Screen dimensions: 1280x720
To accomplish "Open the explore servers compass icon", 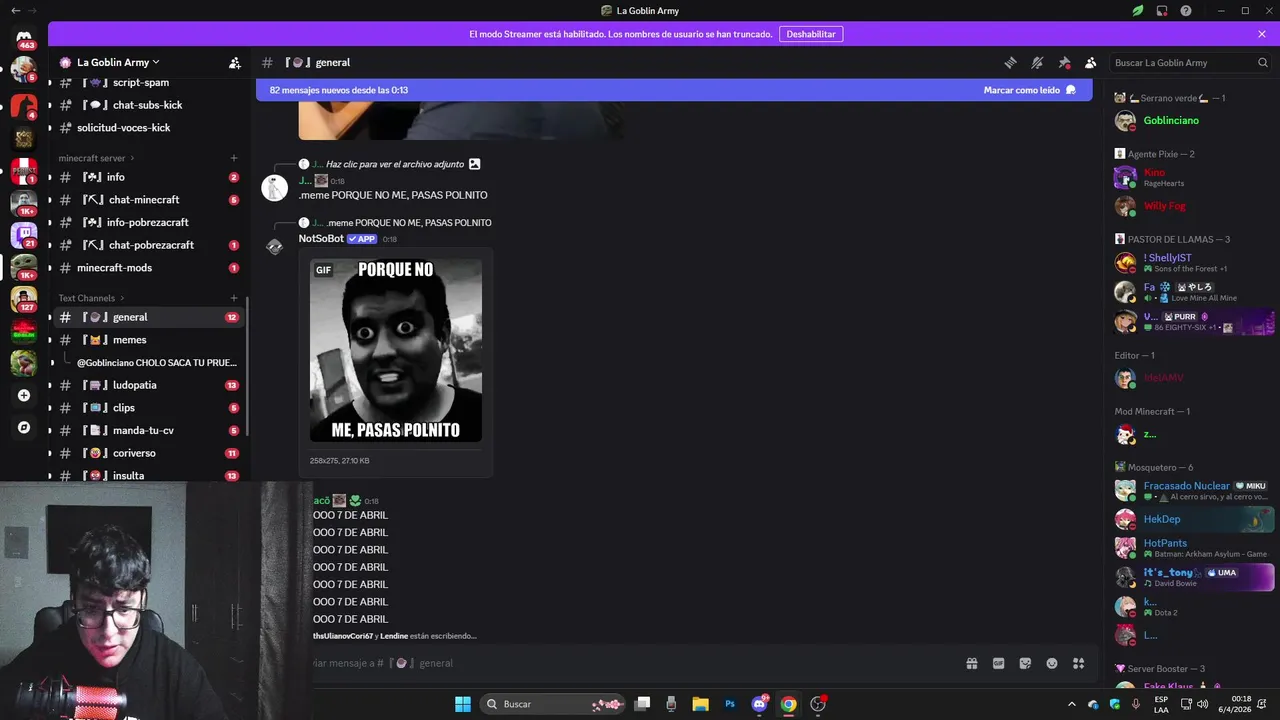I will click(24, 427).
